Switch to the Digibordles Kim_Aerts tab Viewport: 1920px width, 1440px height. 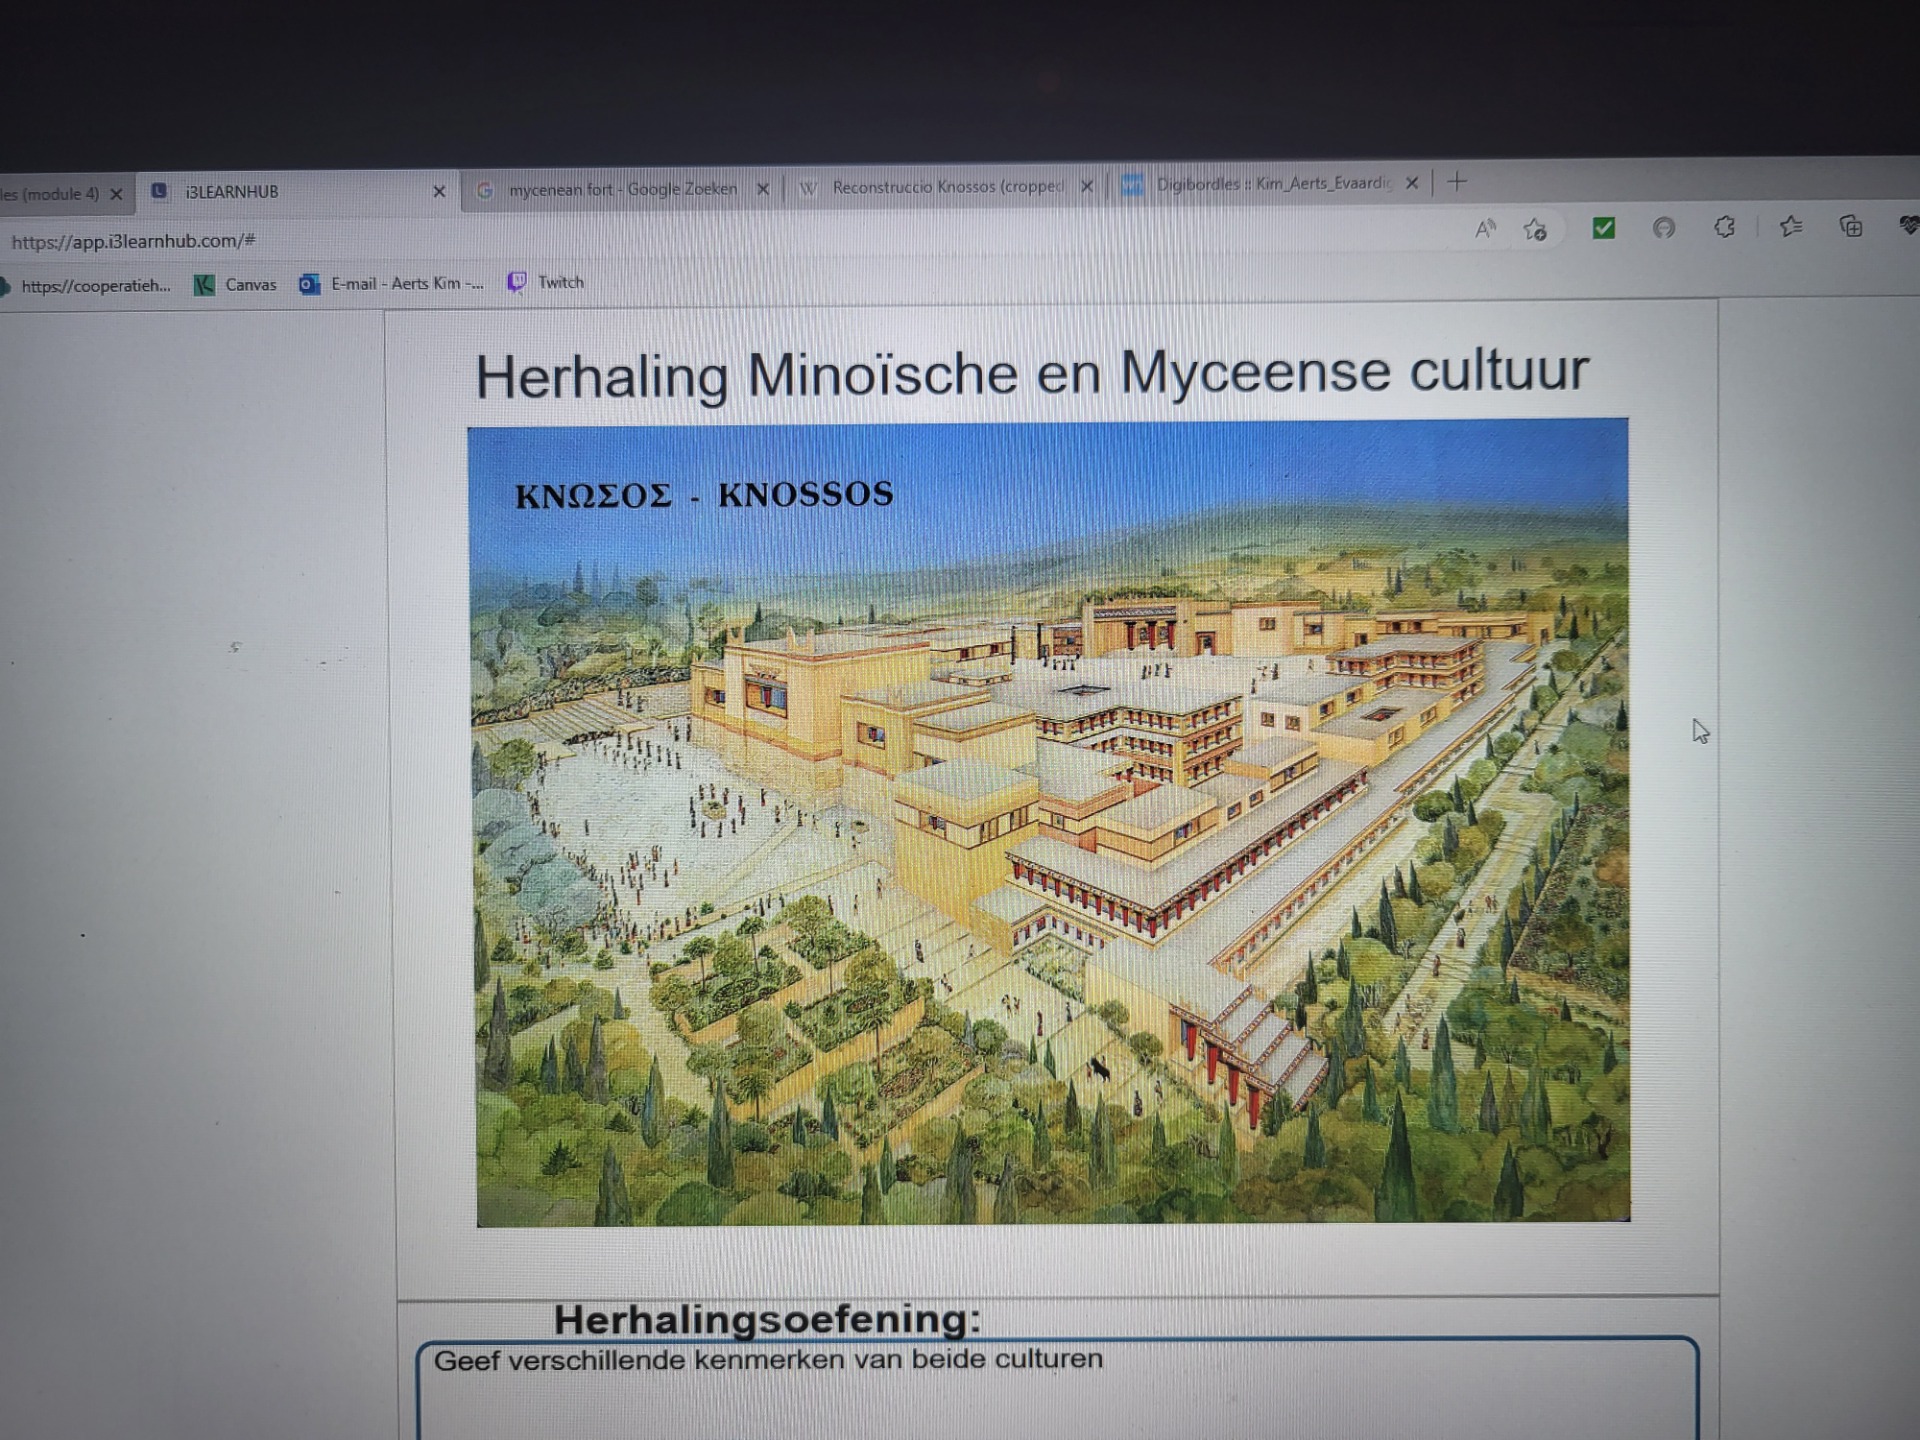pyautogui.click(x=1270, y=184)
